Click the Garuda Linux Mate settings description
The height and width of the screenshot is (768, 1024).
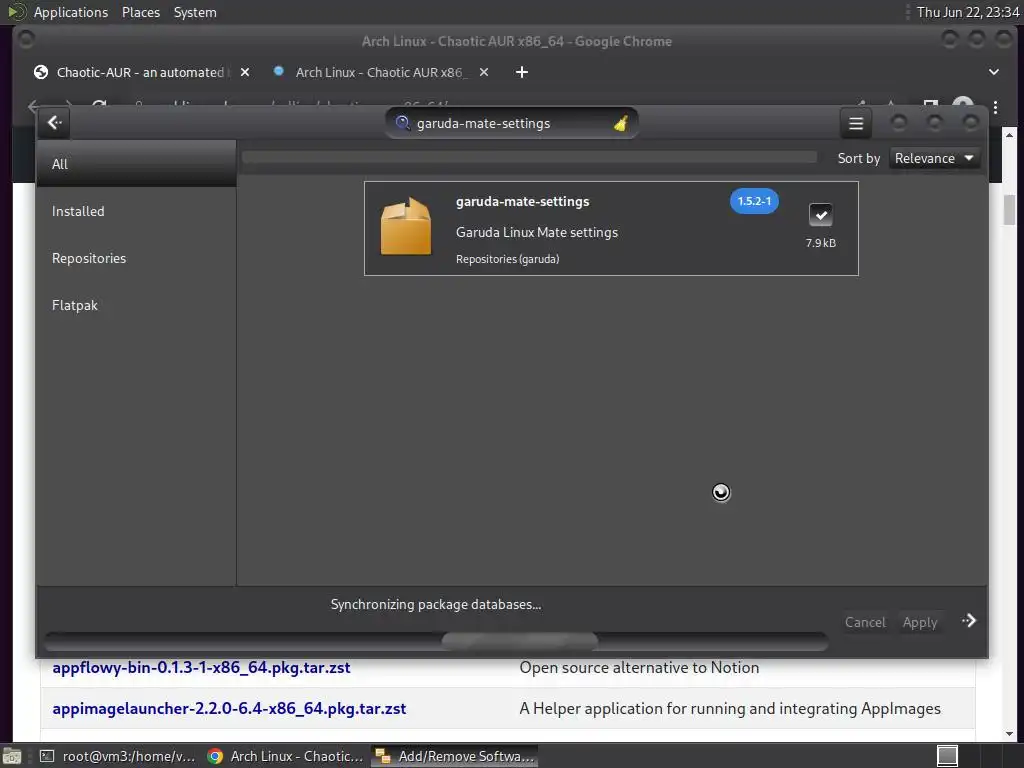pyautogui.click(x=537, y=232)
